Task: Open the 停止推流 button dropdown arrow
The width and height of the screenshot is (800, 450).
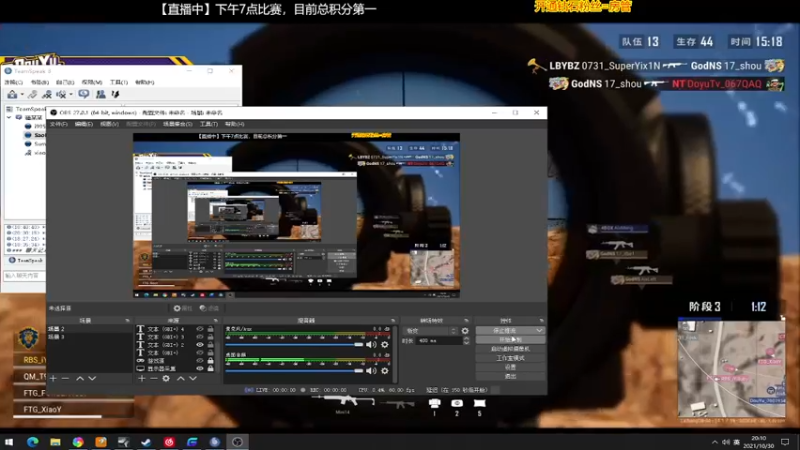Action: pyautogui.click(x=539, y=331)
